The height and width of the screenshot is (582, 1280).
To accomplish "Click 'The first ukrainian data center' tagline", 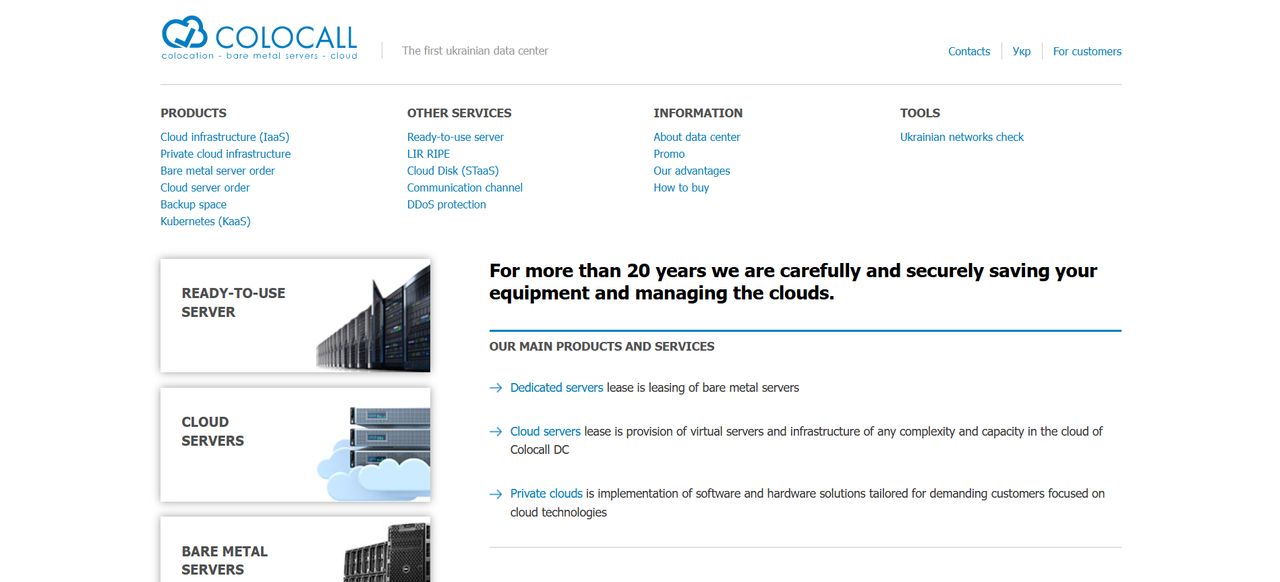I will click(x=475, y=51).
